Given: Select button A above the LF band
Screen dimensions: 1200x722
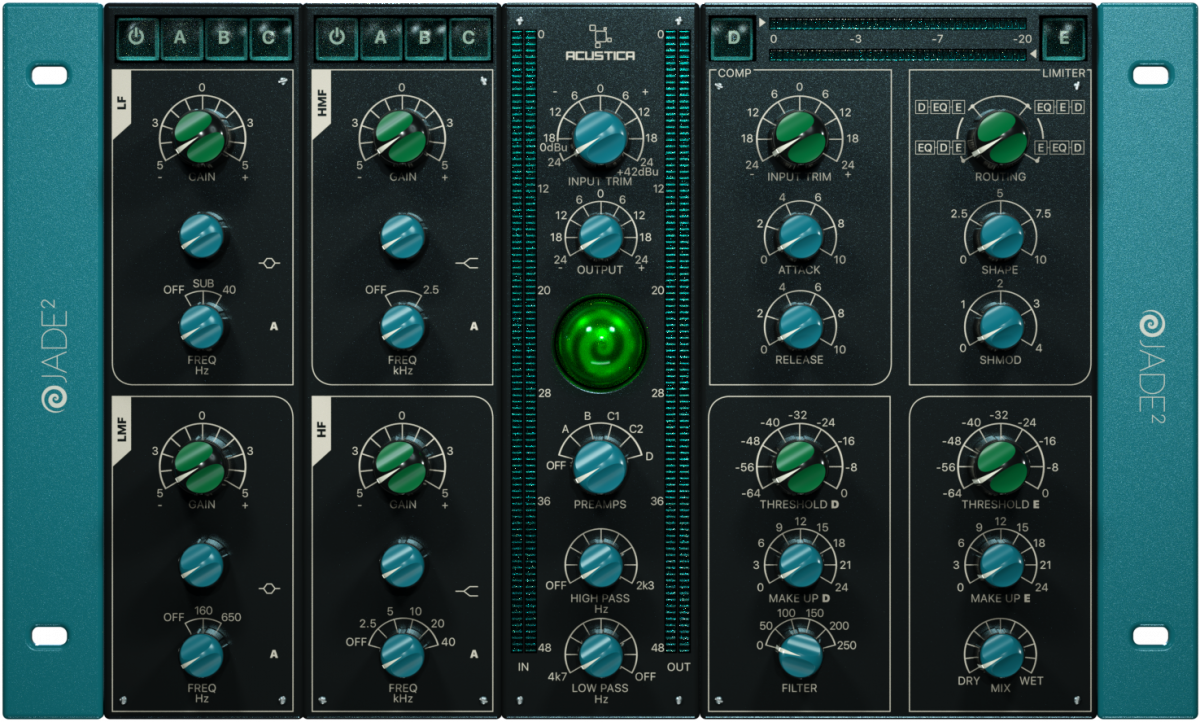Looking at the screenshot, I should point(180,38).
